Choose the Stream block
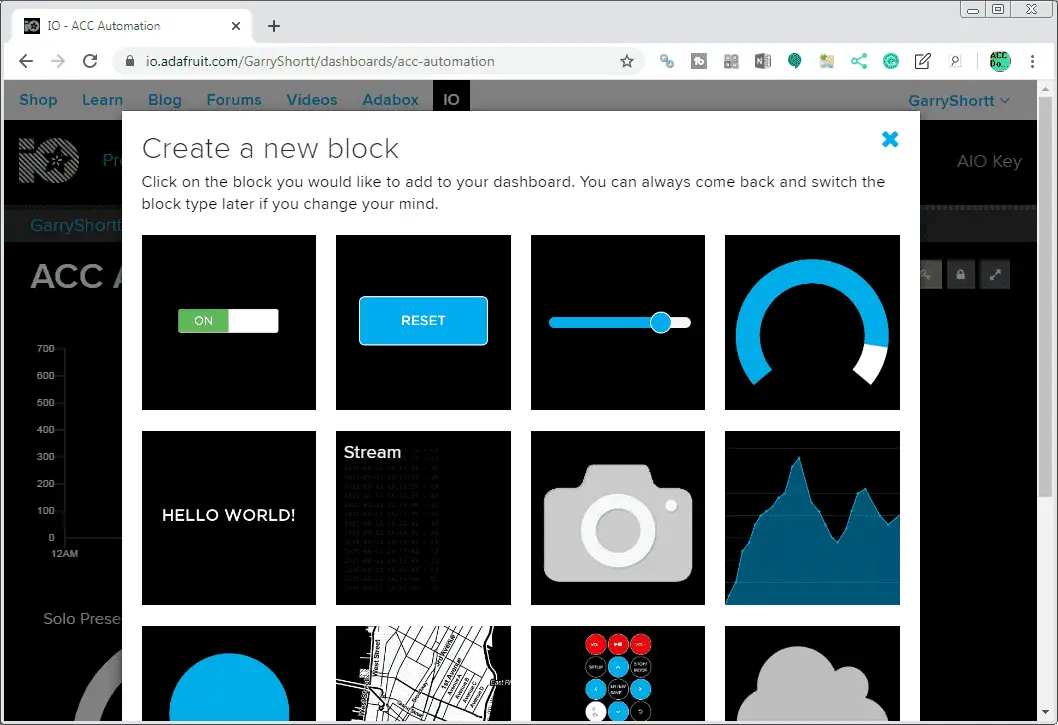This screenshot has height=725, width=1058. tap(423, 518)
